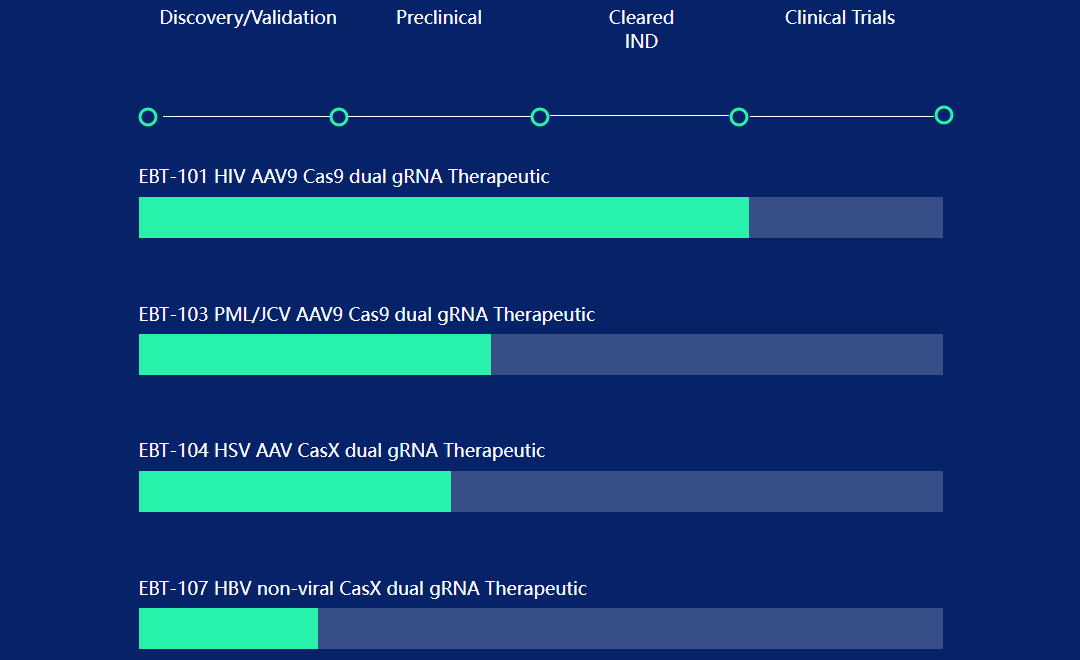This screenshot has height=660, width=1080.
Task: Select the second circle marker on the timeline
Action: coord(339,117)
